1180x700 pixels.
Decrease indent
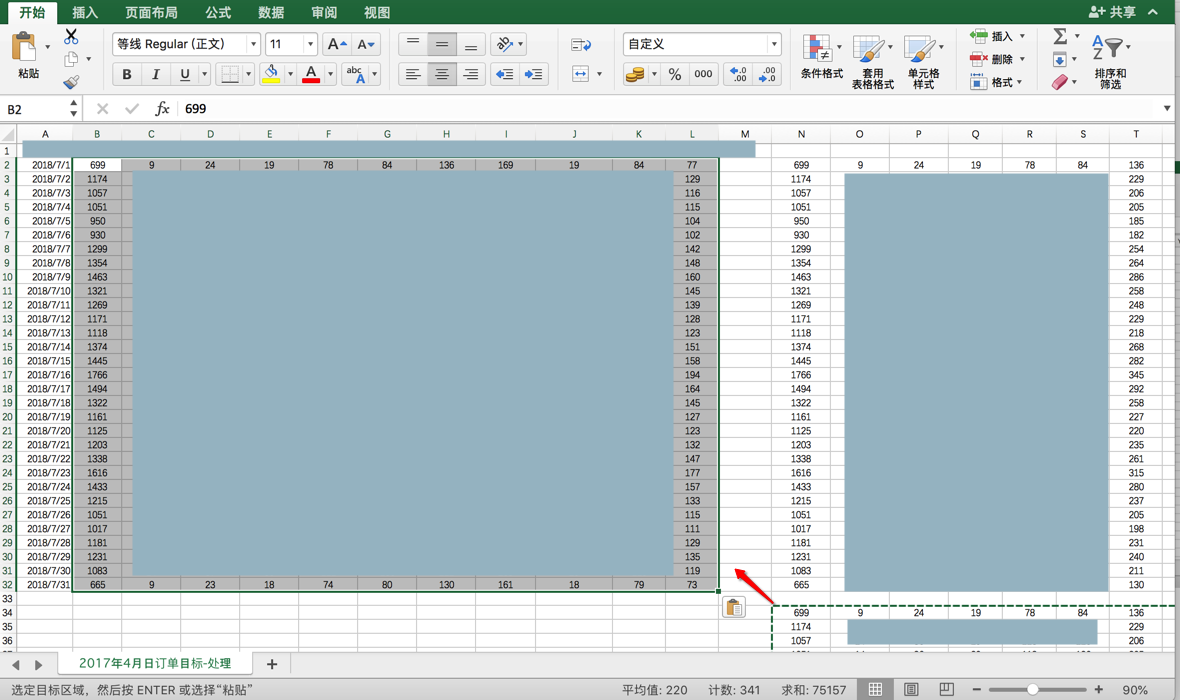[x=504, y=74]
